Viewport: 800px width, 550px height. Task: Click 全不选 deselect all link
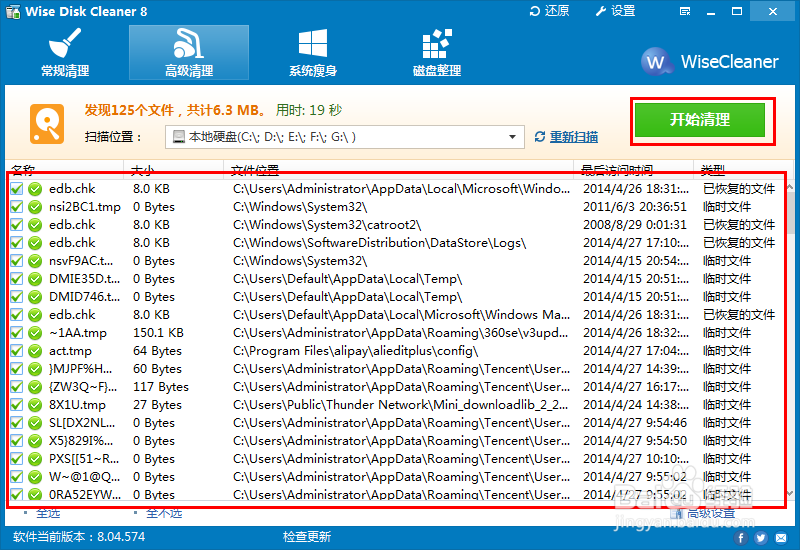(x=164, y=513)
